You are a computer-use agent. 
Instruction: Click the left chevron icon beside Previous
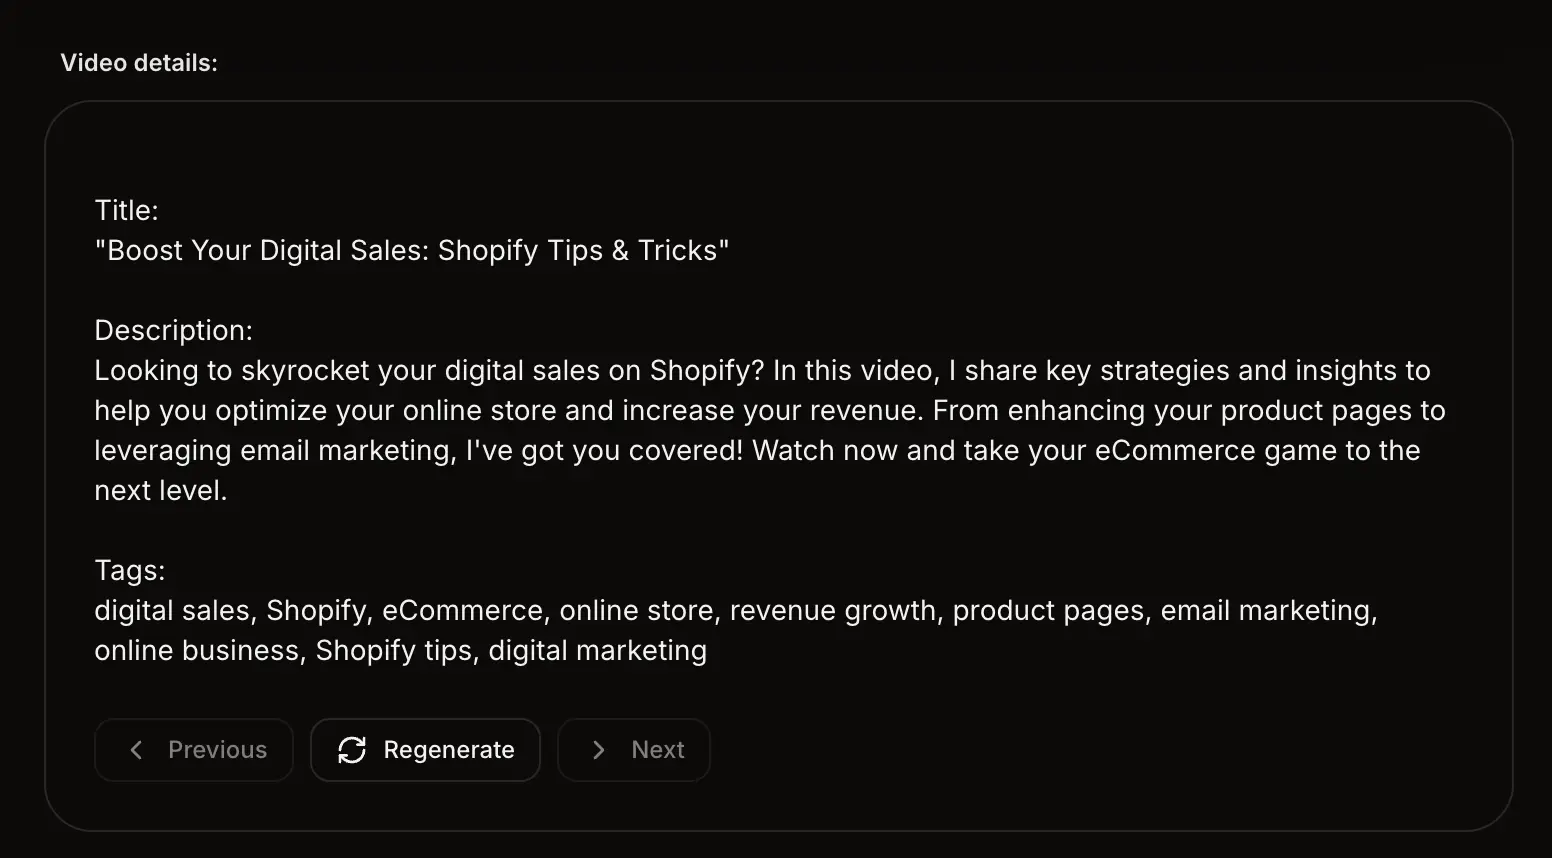point(137,750)
